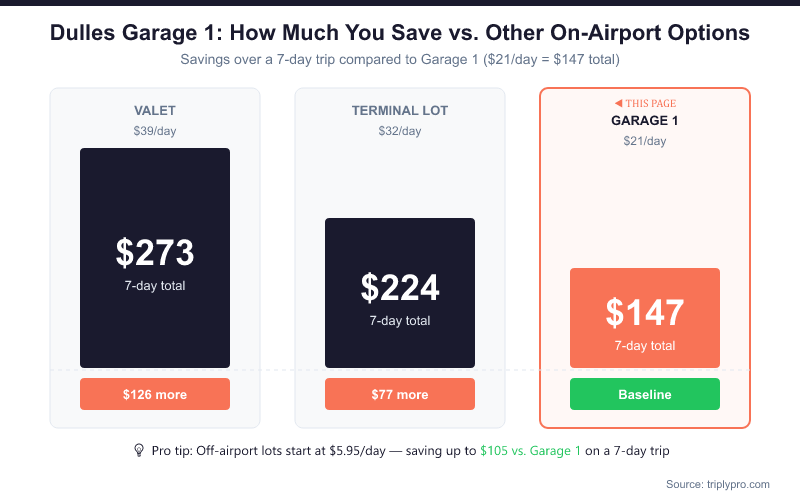Click the "$126 more" button

pyautogui.click(x=155, y=394)
